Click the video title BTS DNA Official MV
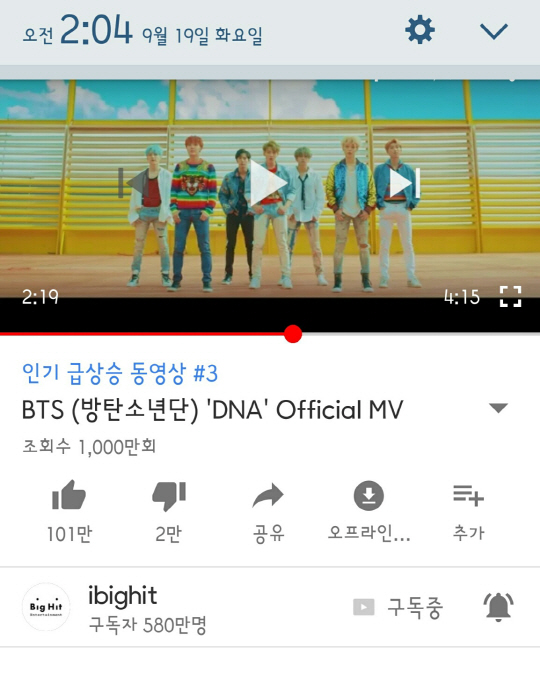Viewport: 540px width, 673px height. tap(212, 409)
